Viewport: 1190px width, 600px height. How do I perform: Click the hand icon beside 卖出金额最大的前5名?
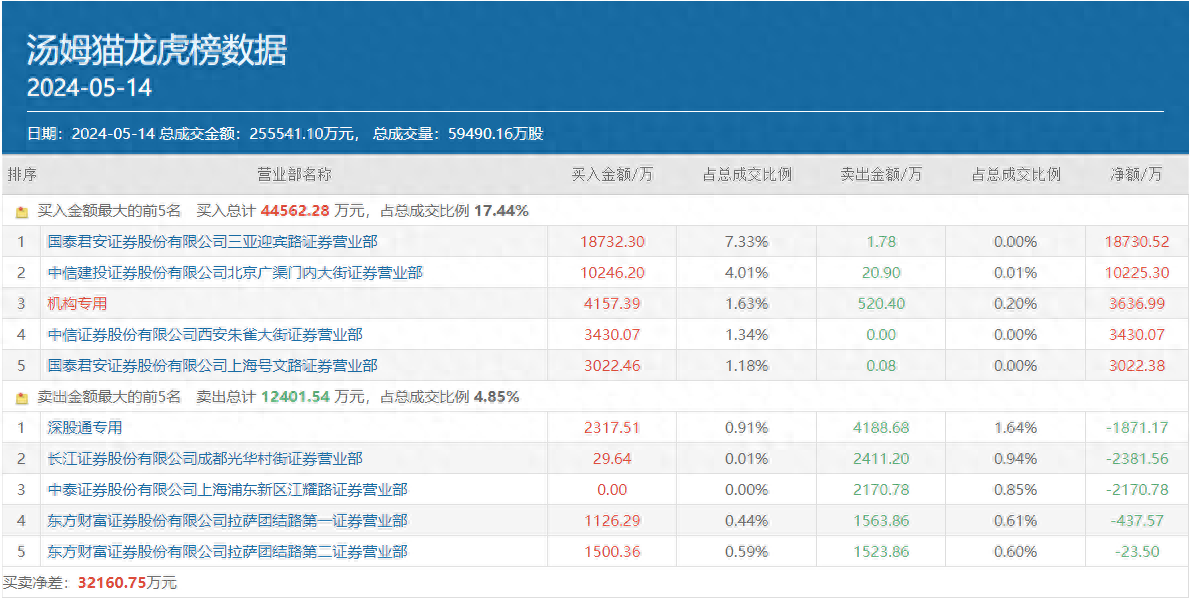tap(22, 397)
